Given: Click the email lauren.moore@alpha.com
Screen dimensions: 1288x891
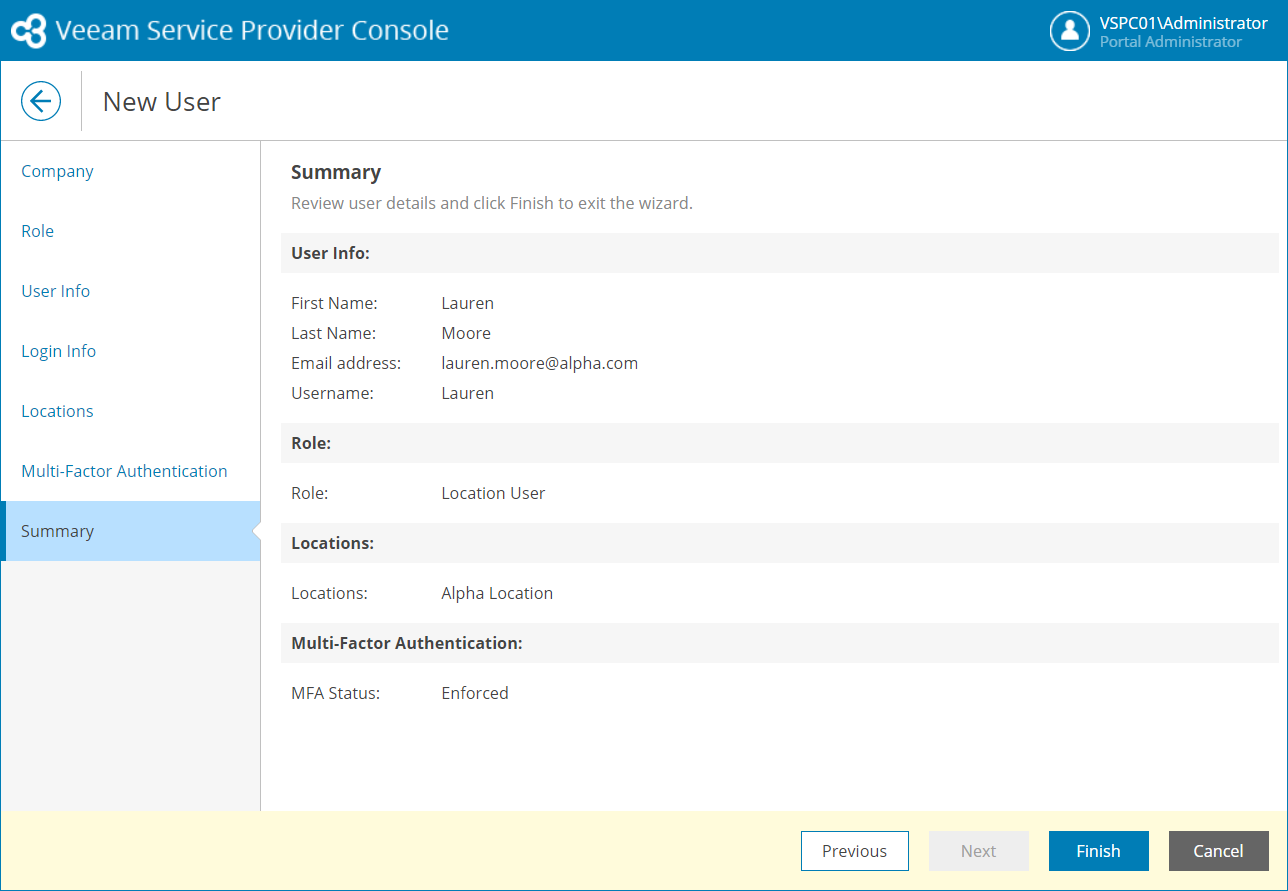Looking at the screenshot, I should [539, 363].
